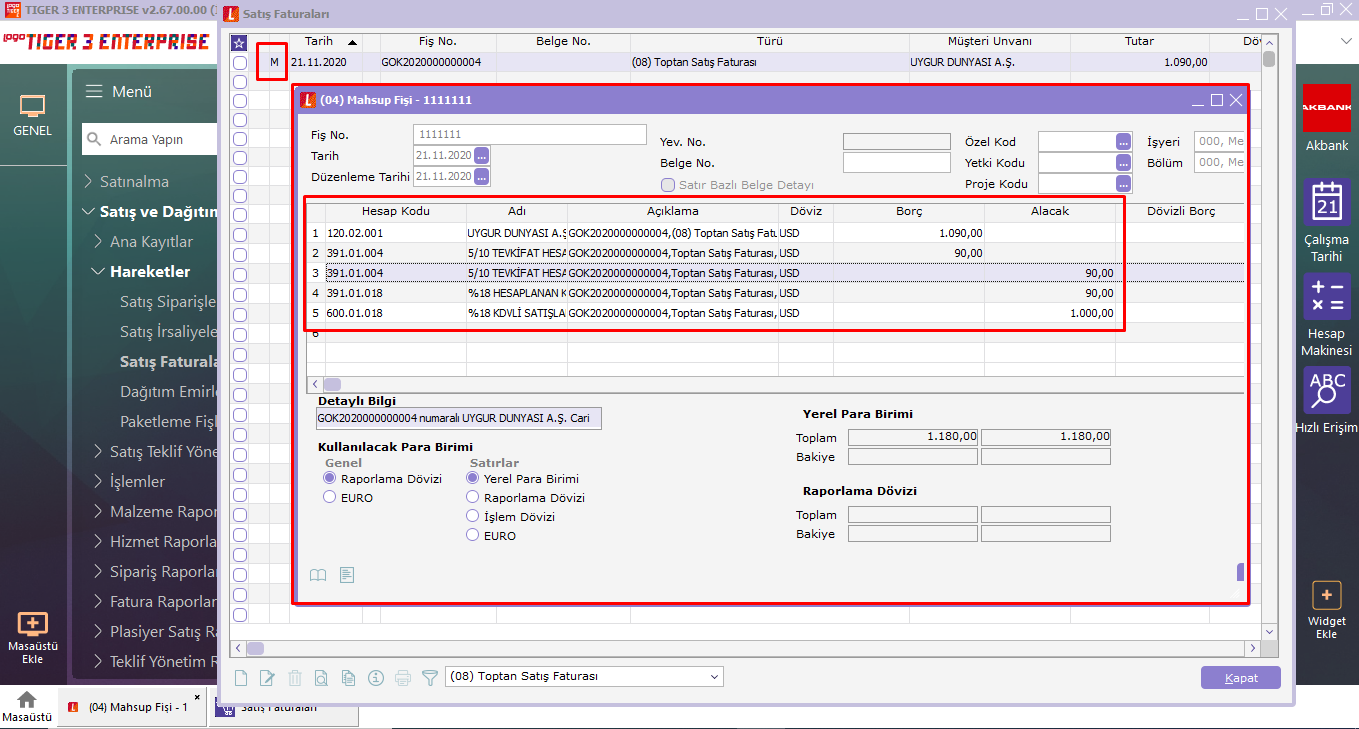Open the Akbank widget icon
This screenshot has width=1359, height=729.
pos(1326,107)
